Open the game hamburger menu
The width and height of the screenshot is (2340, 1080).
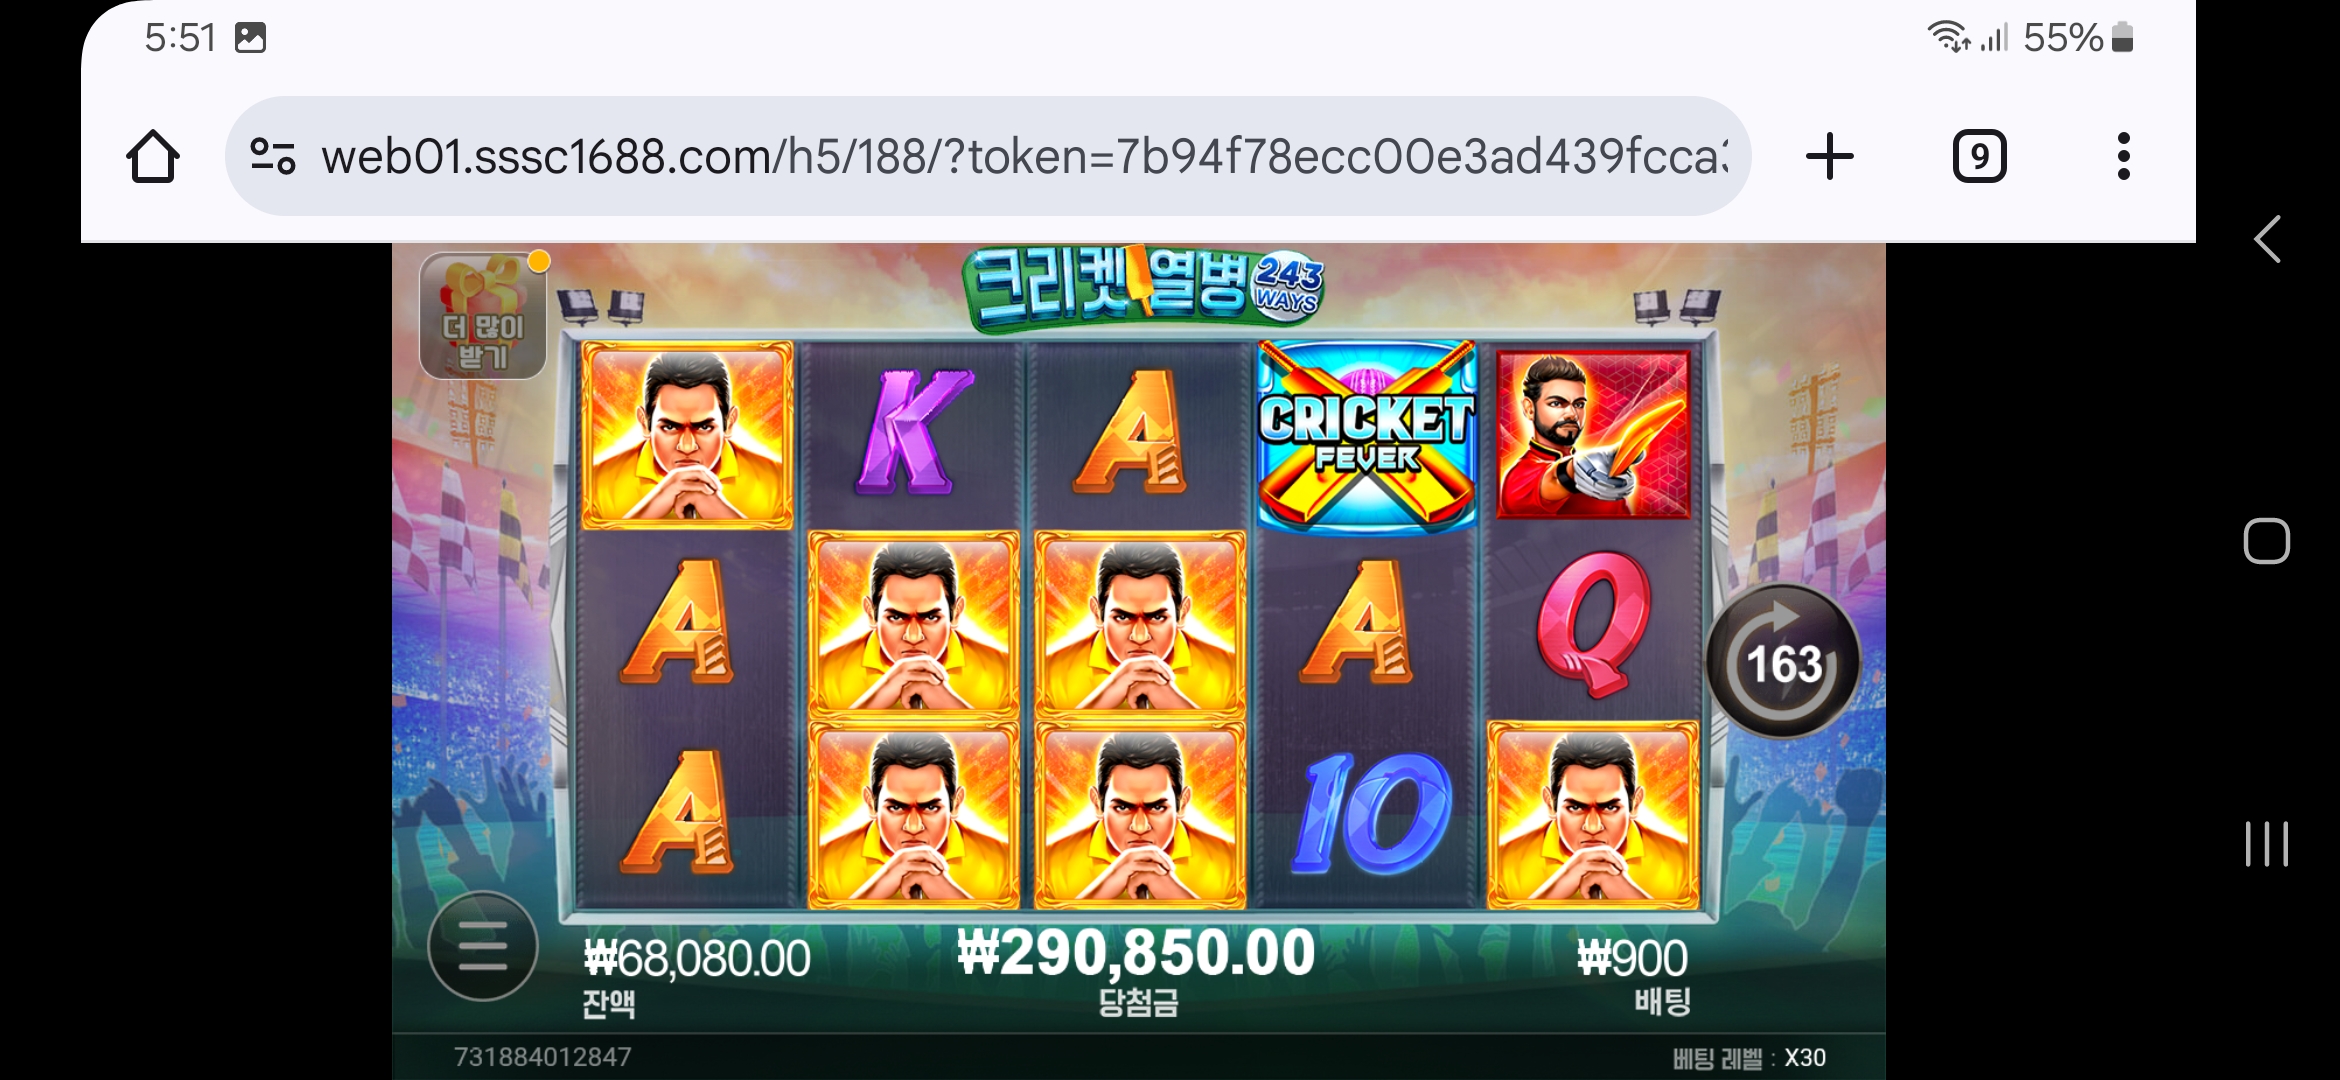483,946
